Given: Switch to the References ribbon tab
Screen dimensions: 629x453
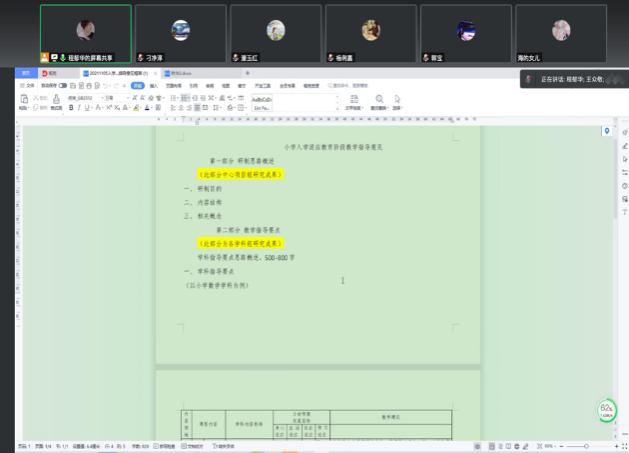Looking at the screenshot, I should point(193,85).
